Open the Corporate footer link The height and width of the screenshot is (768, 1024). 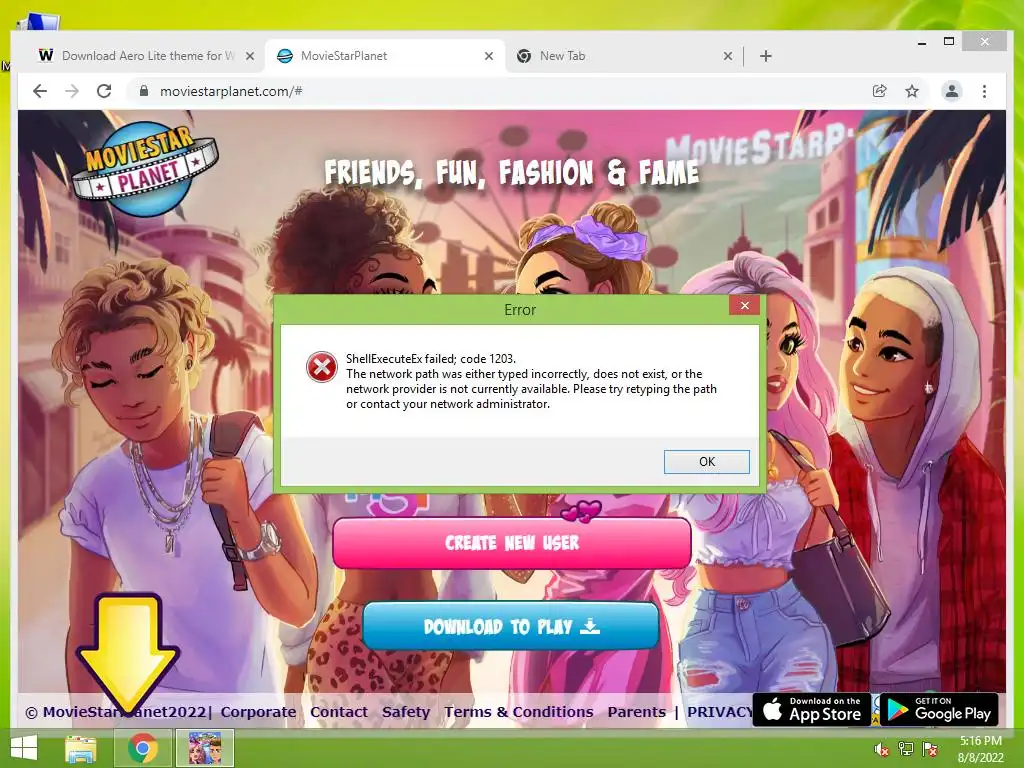coord(258,712)
